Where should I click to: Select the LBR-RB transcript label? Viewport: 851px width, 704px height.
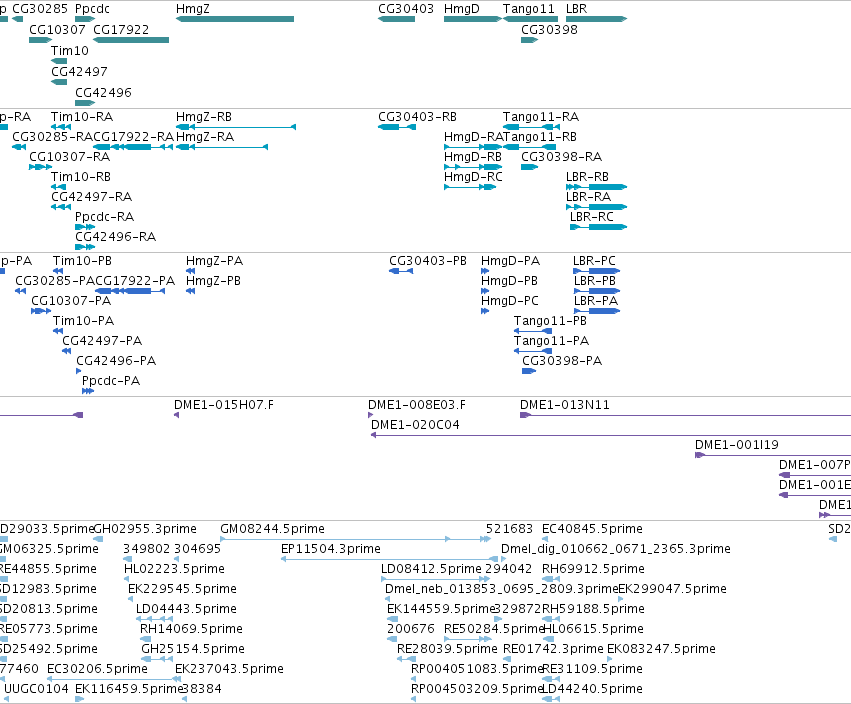point(587,177)
